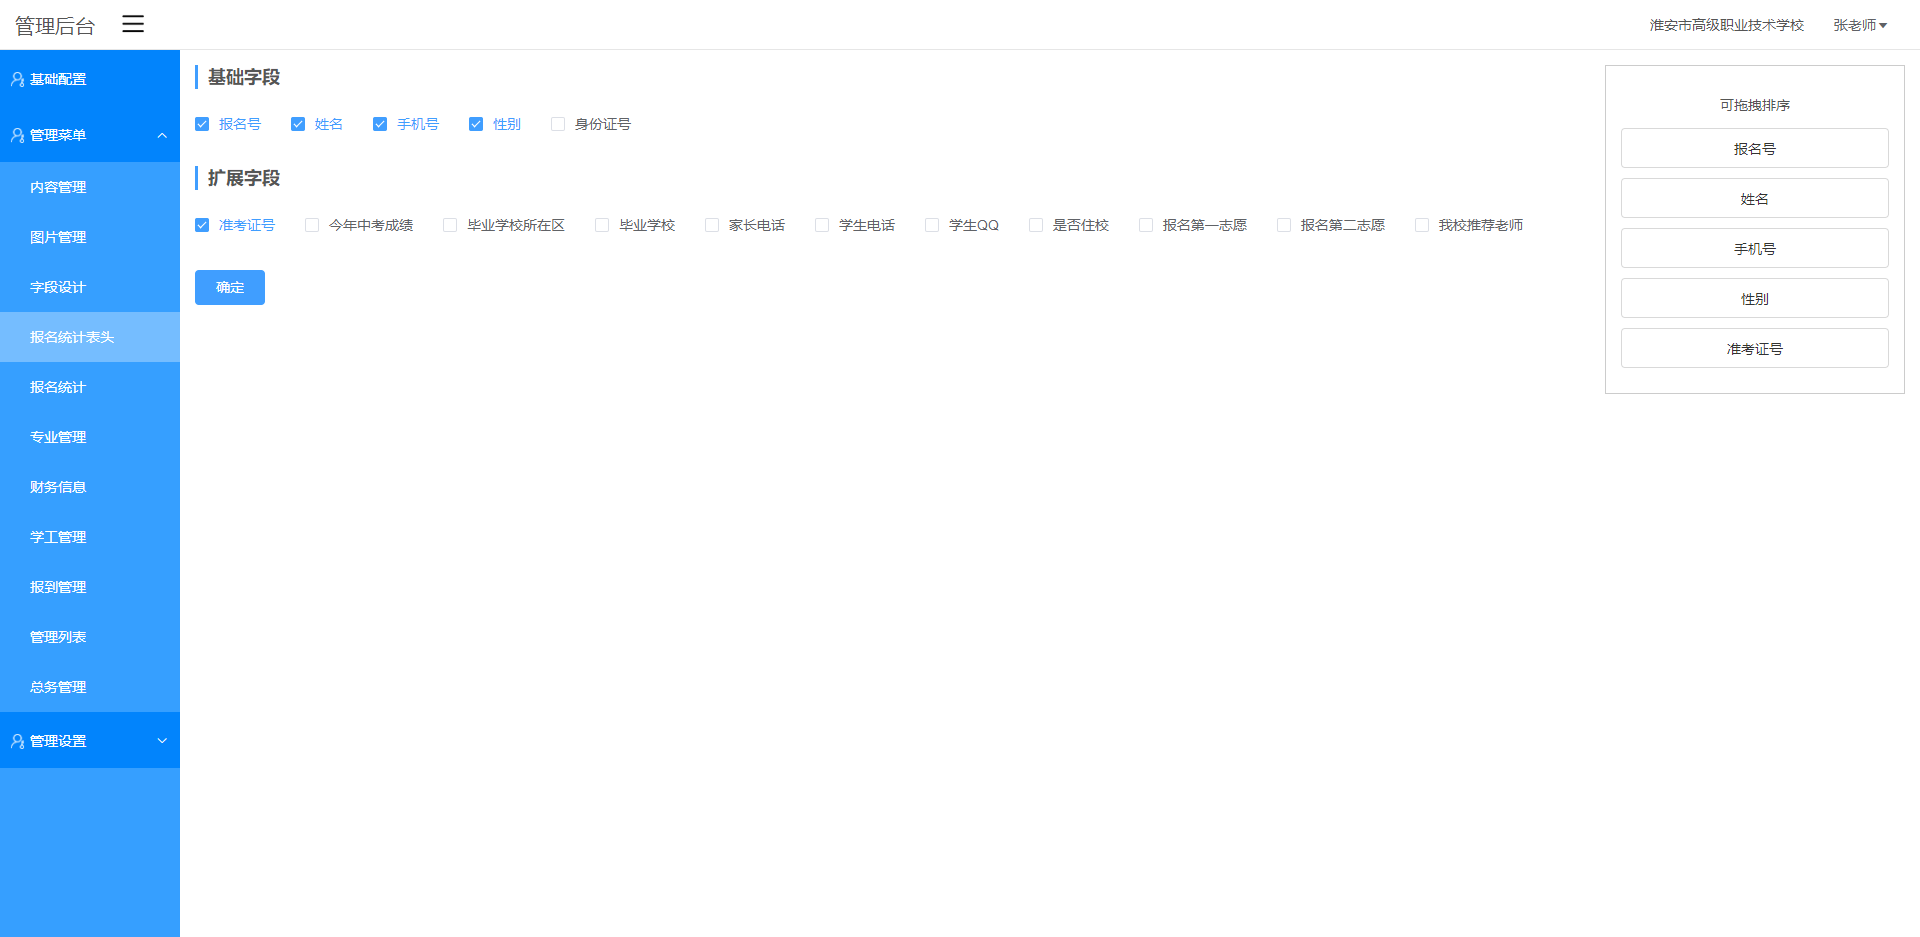Image resolution: width=1920 pixels, height=937 pixels.
Task: Uncheck the 性别 checkbox
Action: (476, 124)
